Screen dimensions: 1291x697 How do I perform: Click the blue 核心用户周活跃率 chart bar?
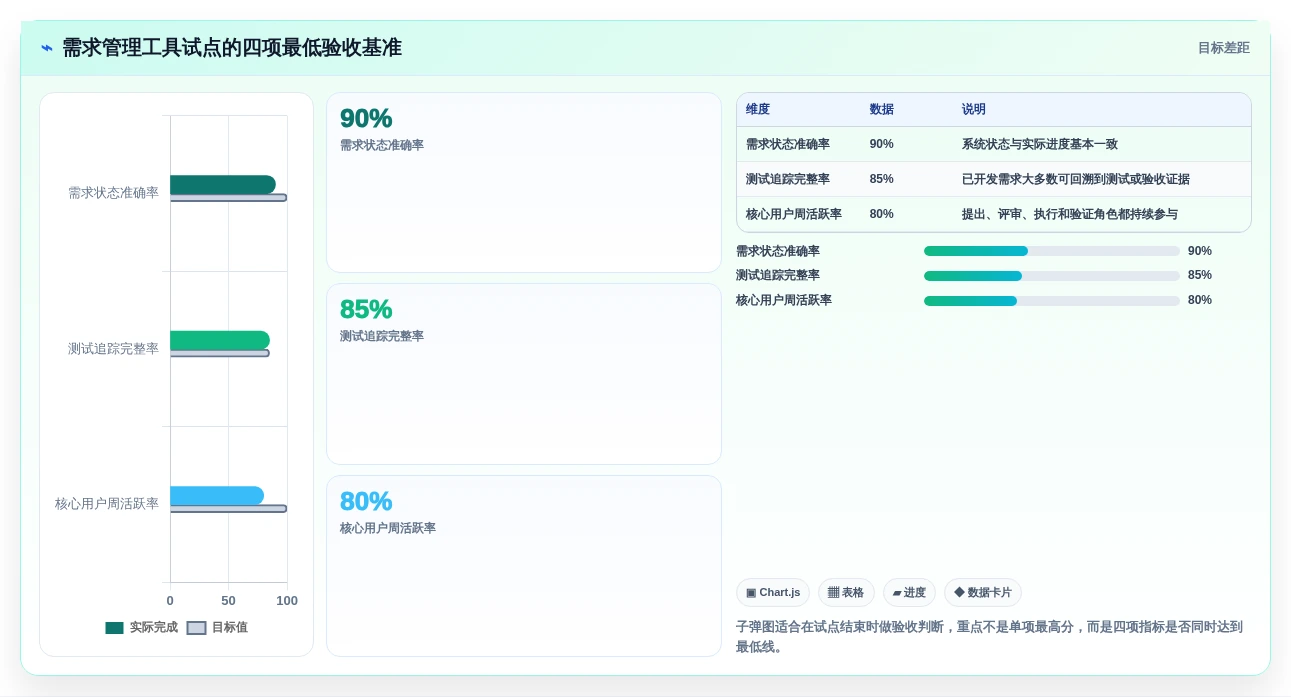click(x=217, y=496)
